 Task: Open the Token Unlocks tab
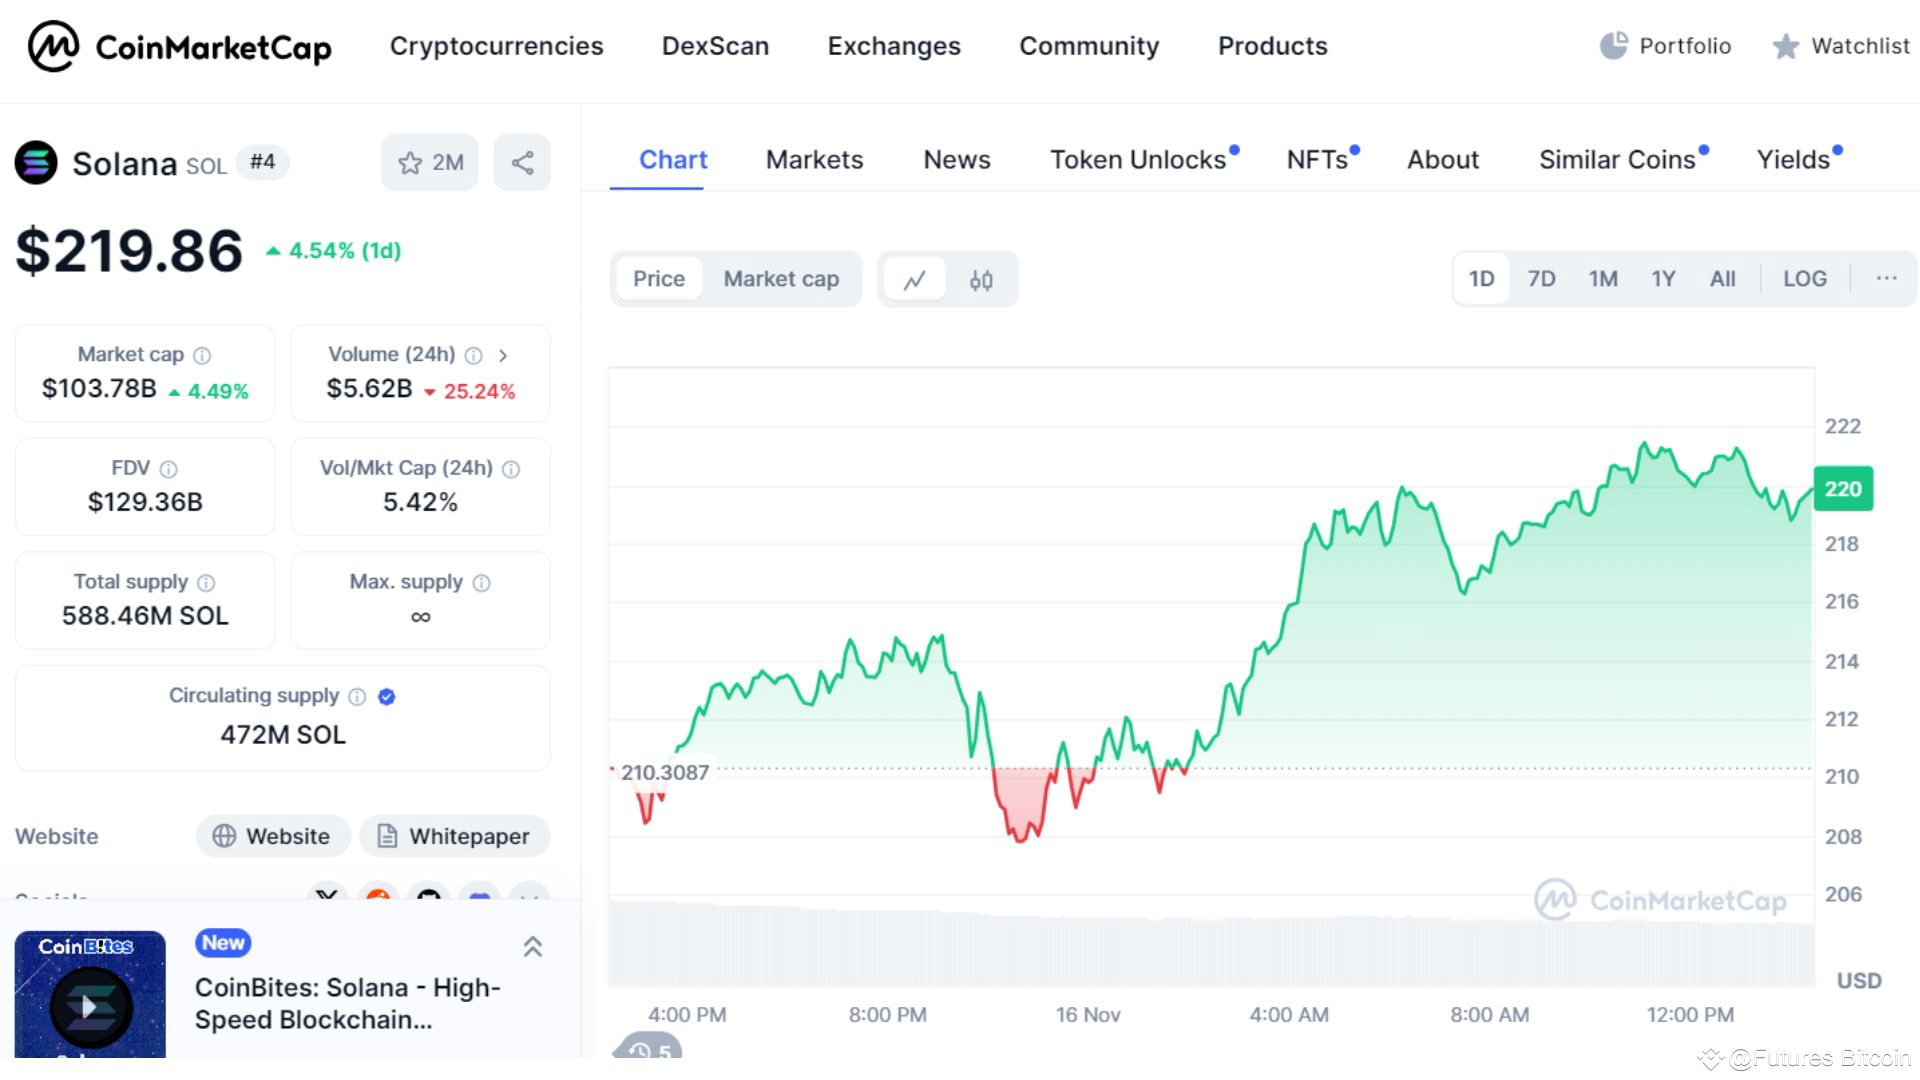pos(1143,160)
